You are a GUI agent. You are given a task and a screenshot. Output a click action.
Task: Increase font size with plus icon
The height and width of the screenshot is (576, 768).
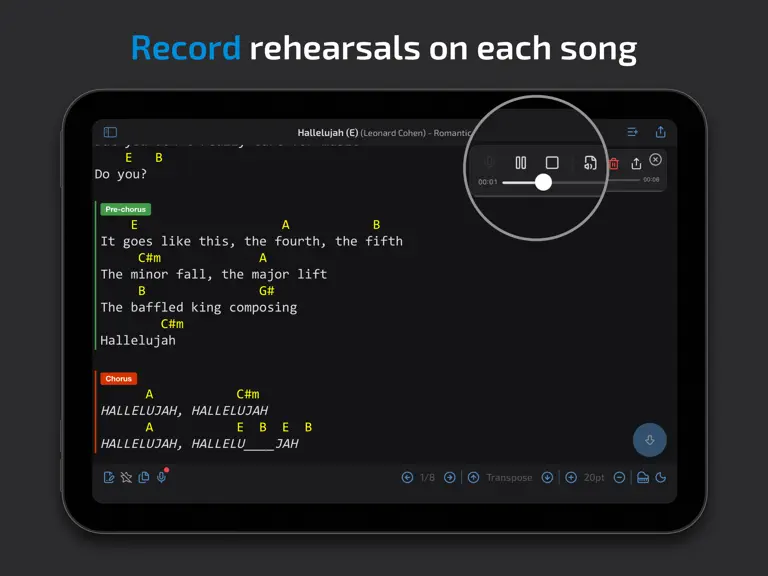571,477
